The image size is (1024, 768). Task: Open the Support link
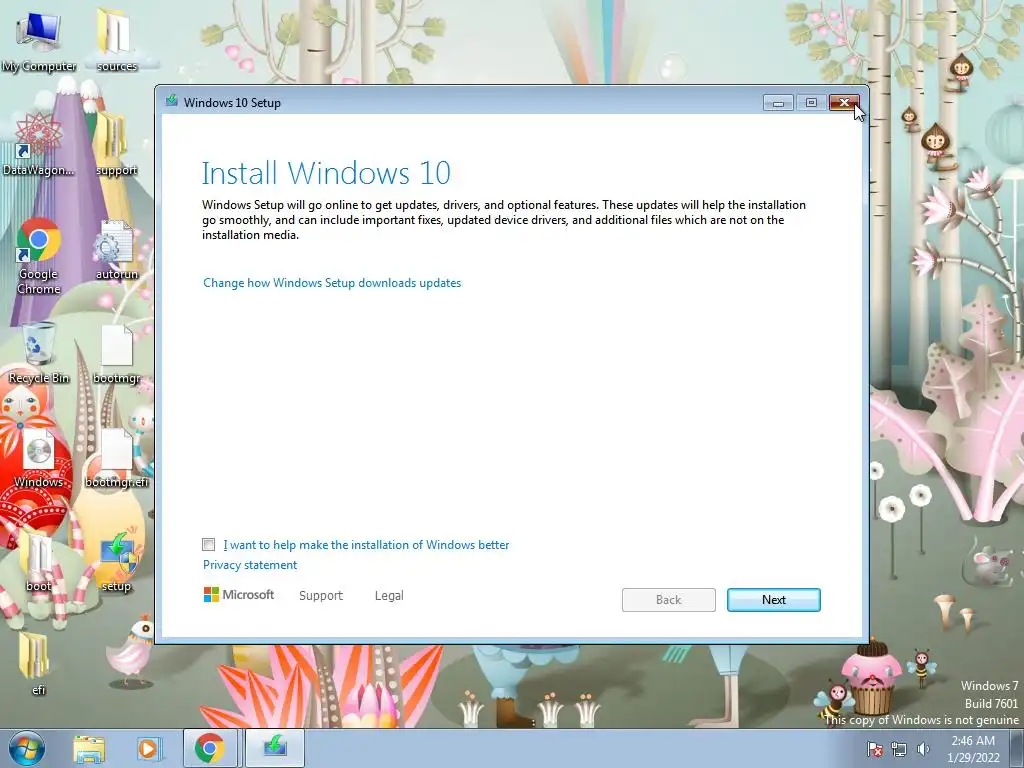tap(321, 596)
